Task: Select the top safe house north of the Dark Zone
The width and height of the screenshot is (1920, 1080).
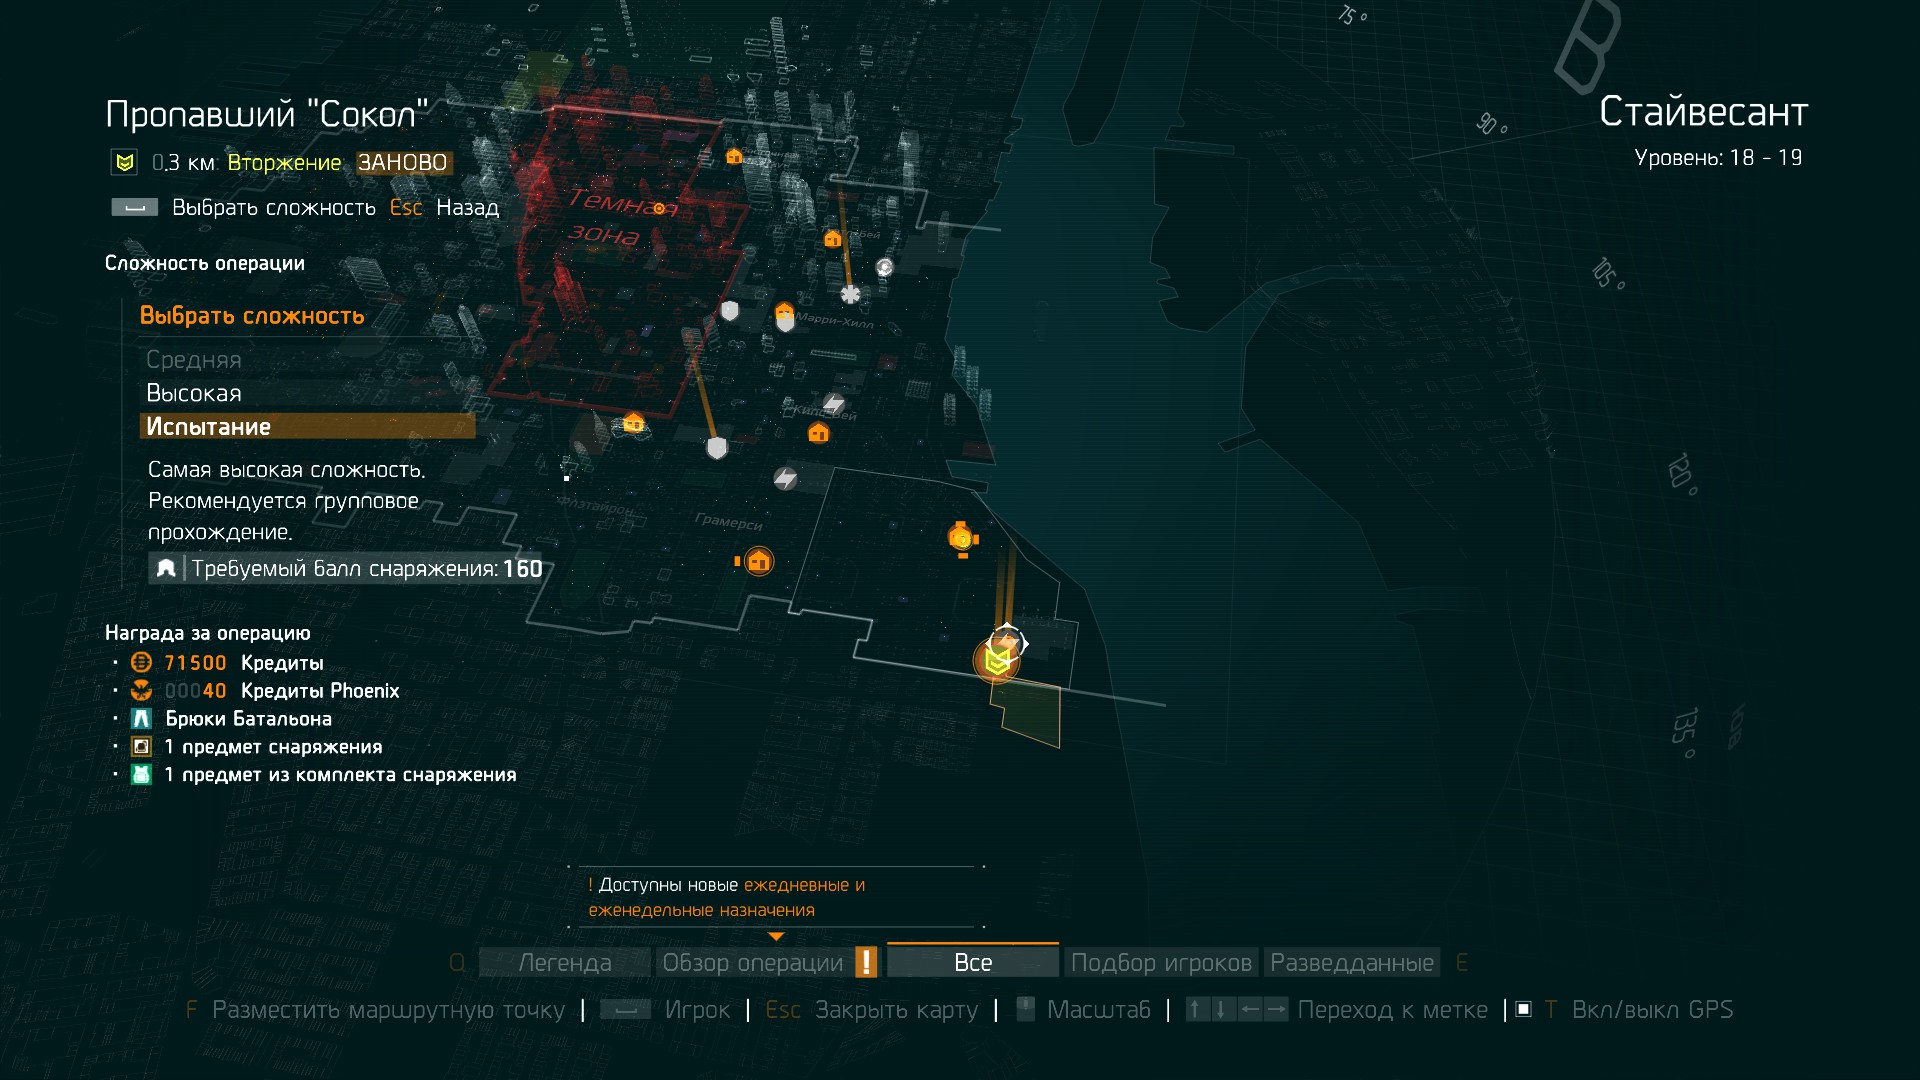Action: [x=734, y=156]
